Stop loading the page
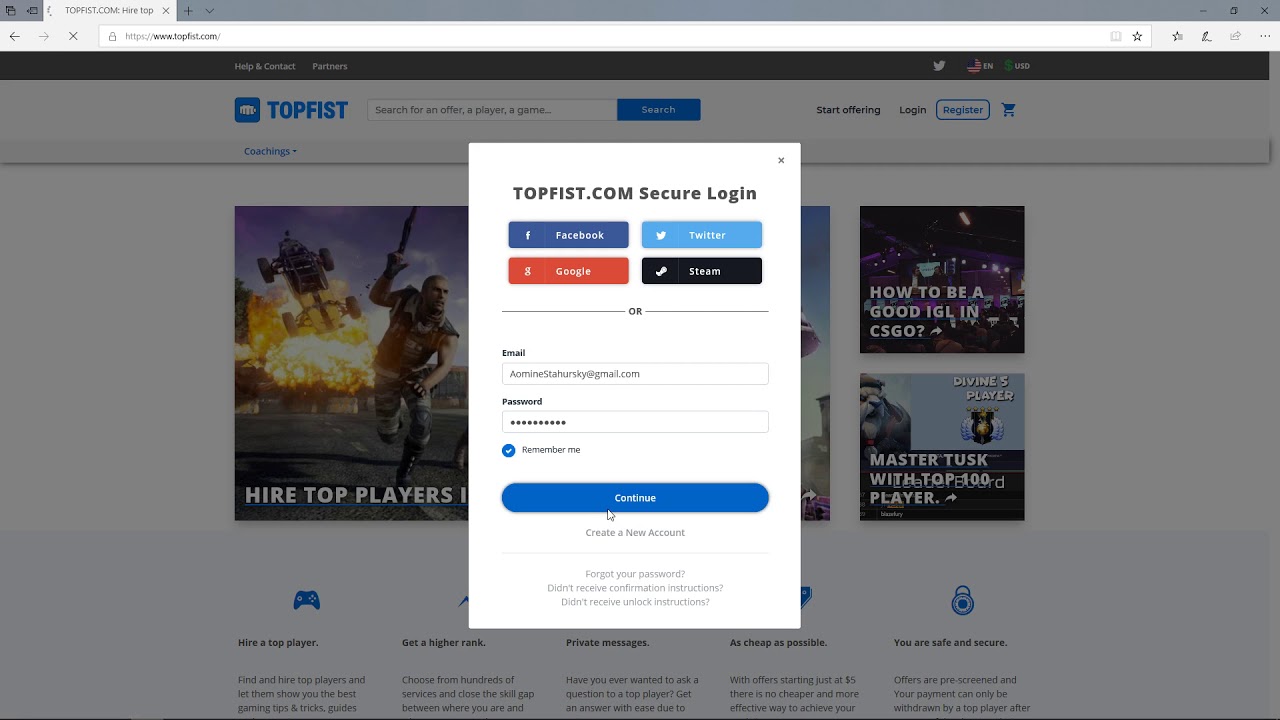 pyautogui.click(x=73, y=36)
